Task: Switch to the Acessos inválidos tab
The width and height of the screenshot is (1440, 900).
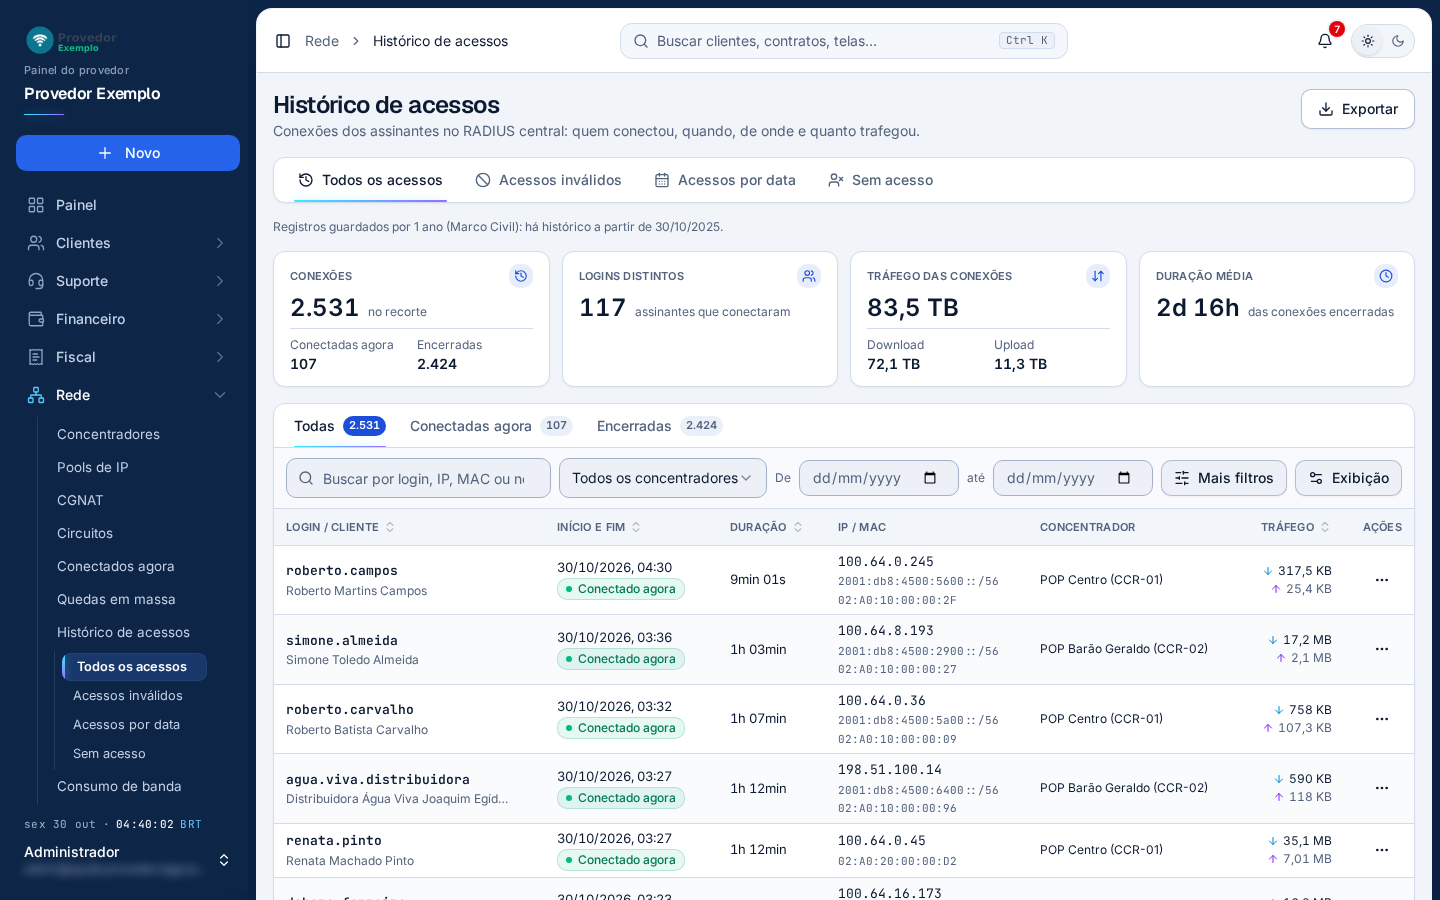Action: (548, 180)
